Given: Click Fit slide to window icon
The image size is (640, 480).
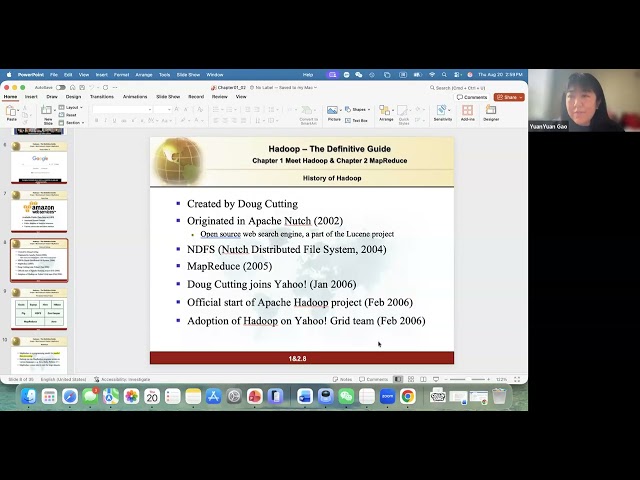Looking at the screenshot, I should coord(517,379).
